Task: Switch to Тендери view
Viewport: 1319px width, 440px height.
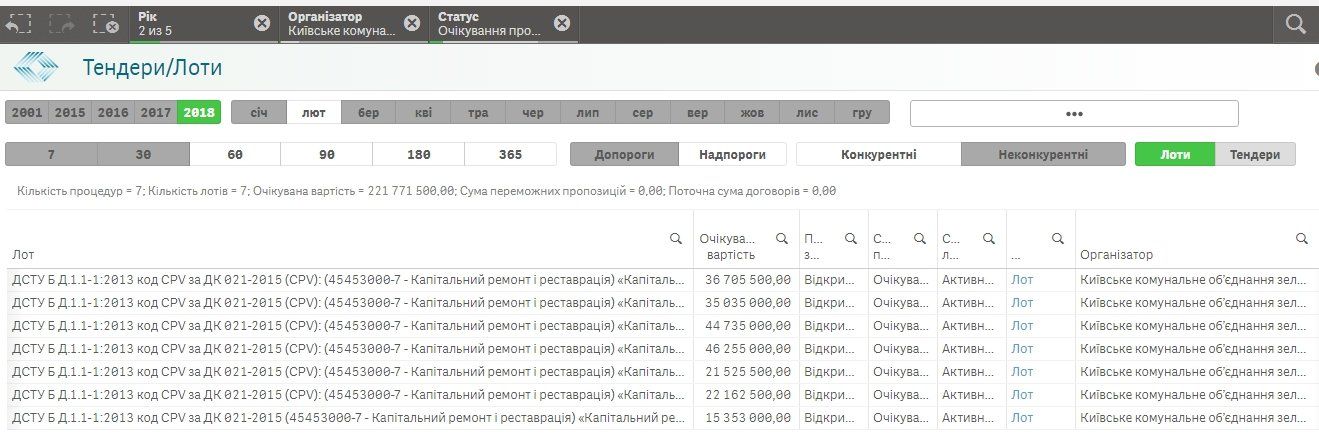Action: 1255,154
